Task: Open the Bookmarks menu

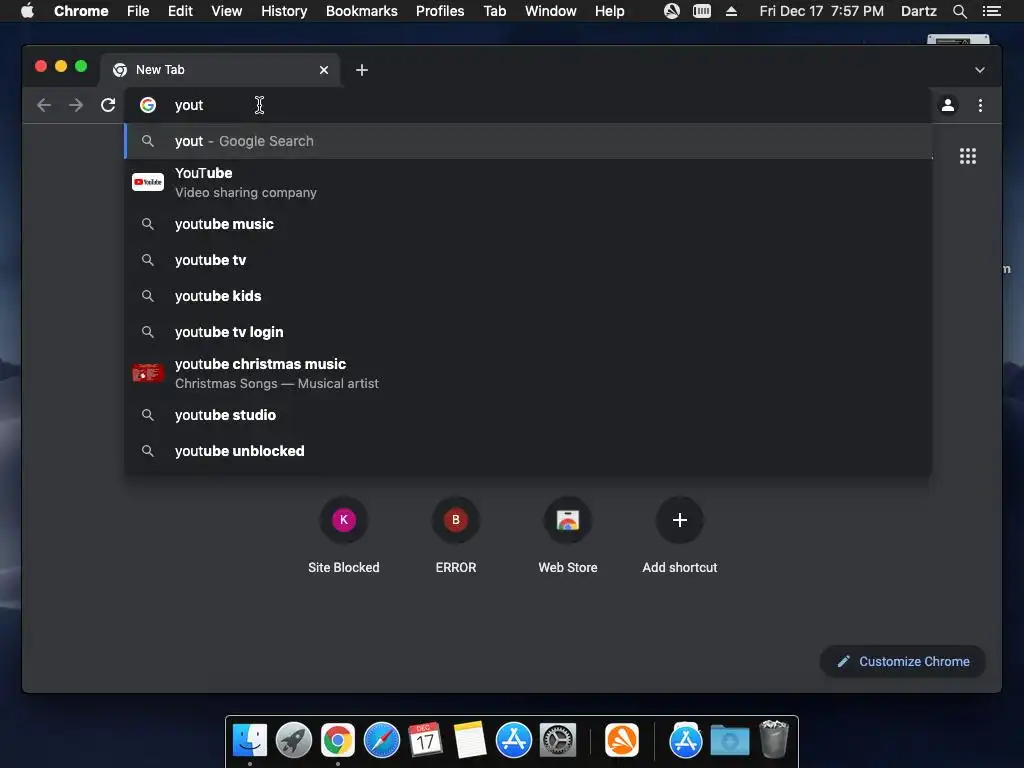Action: click(362, 11)
